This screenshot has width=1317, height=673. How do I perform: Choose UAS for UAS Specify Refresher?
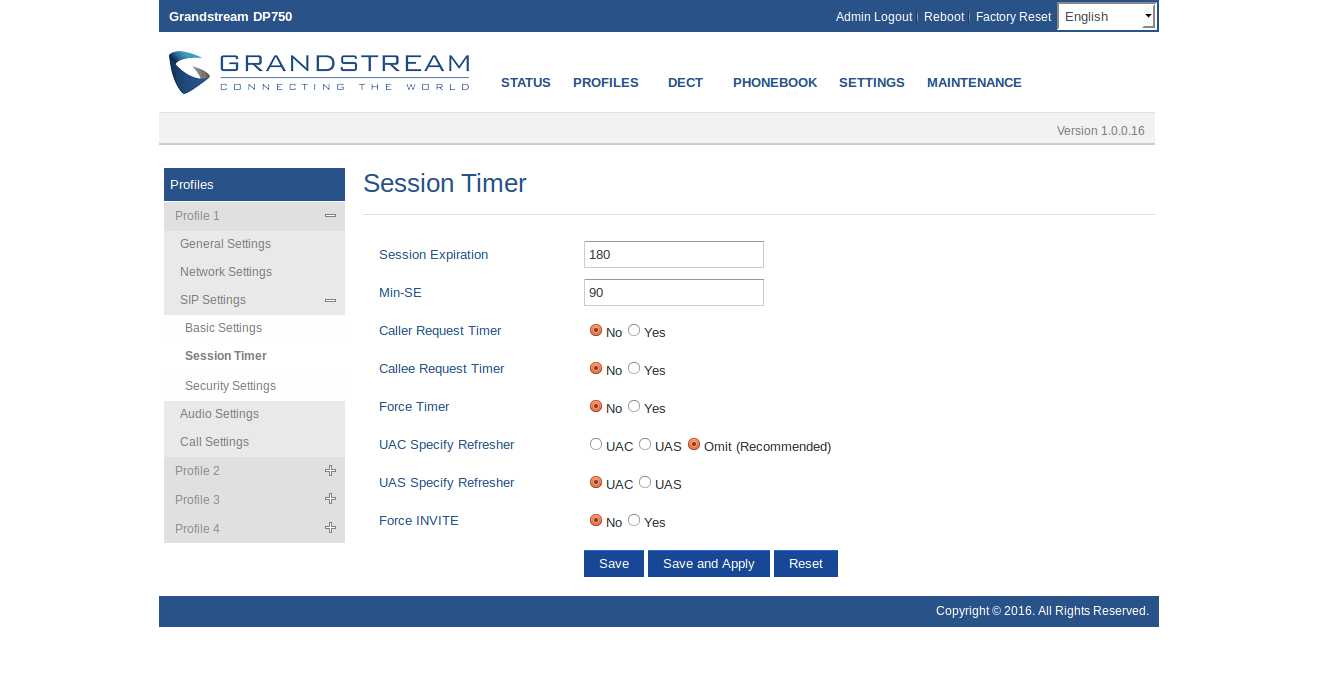pos(645,482)
